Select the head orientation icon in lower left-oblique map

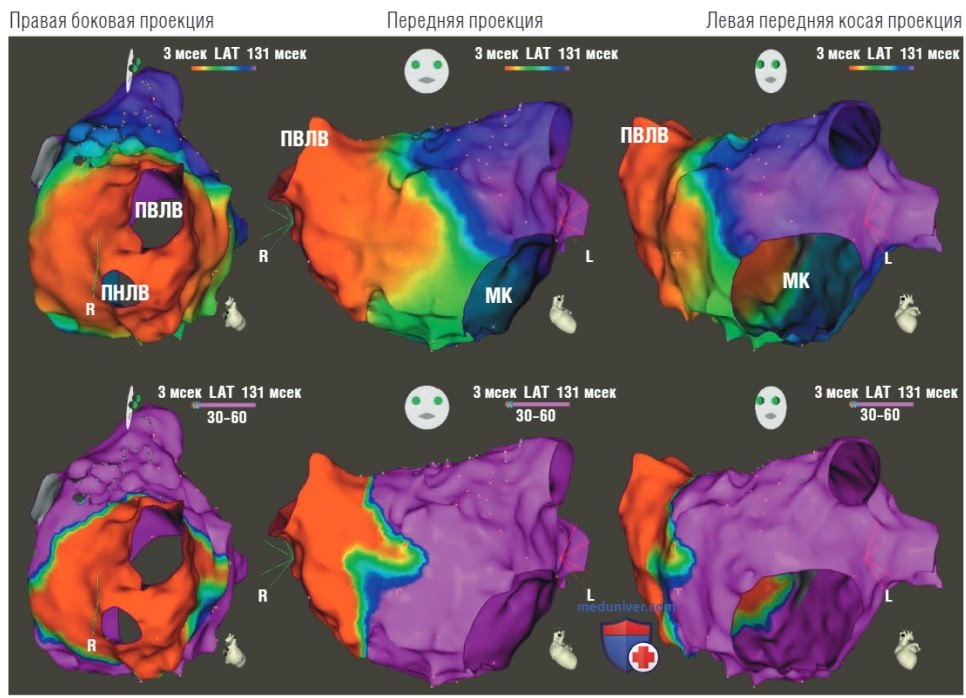click(771, 408)
